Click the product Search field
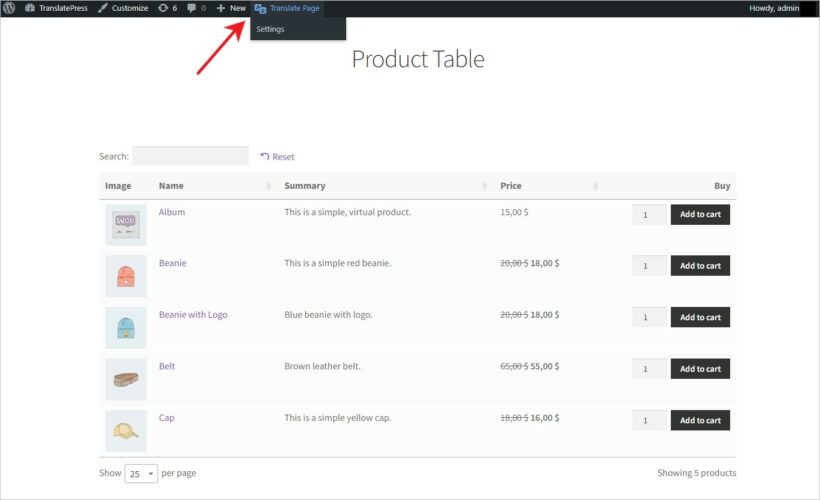This screenshot has height=500, width=820. point(190,156)
